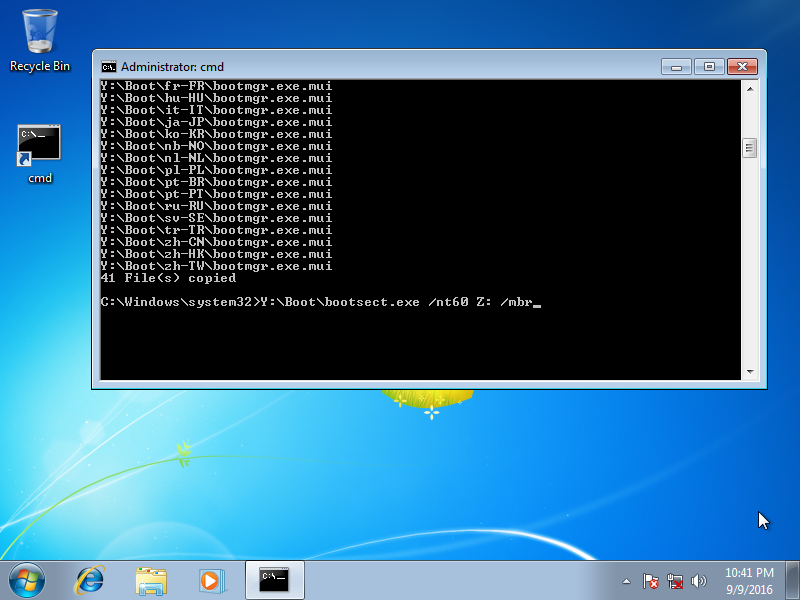
Task: Click the Administrator: cmd title bar text
Action: (172, 67)
